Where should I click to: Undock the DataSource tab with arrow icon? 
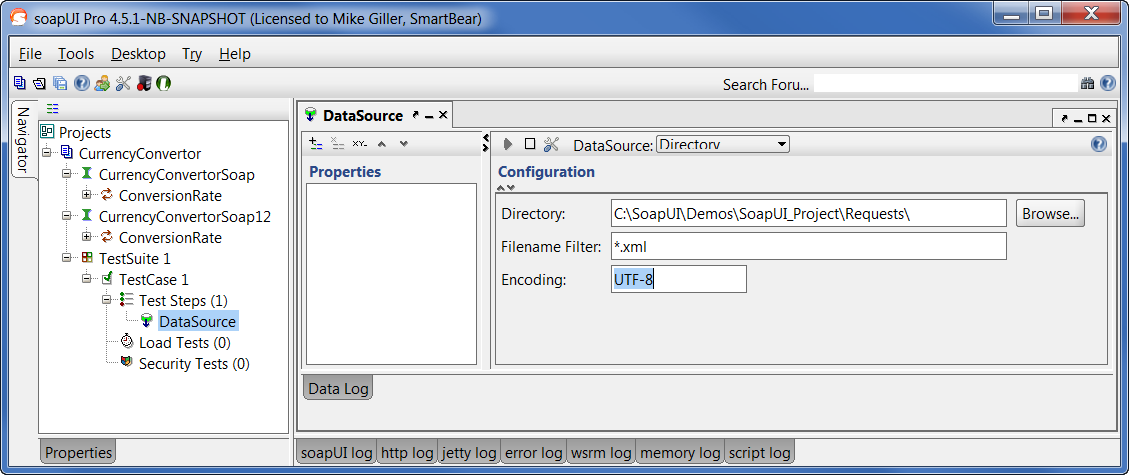415,115
